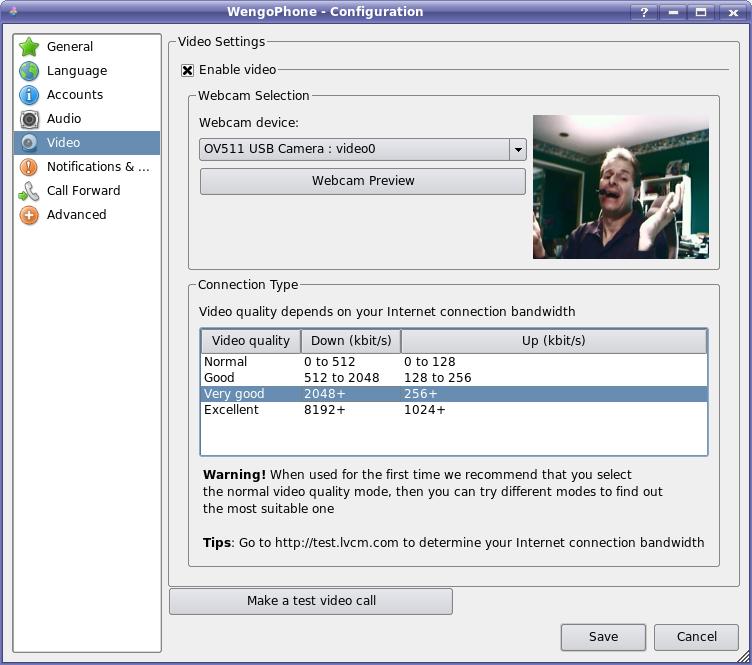Screen dimensions: 752x665
Task: Save the configuration settings
Action: (x=603, y=637)
